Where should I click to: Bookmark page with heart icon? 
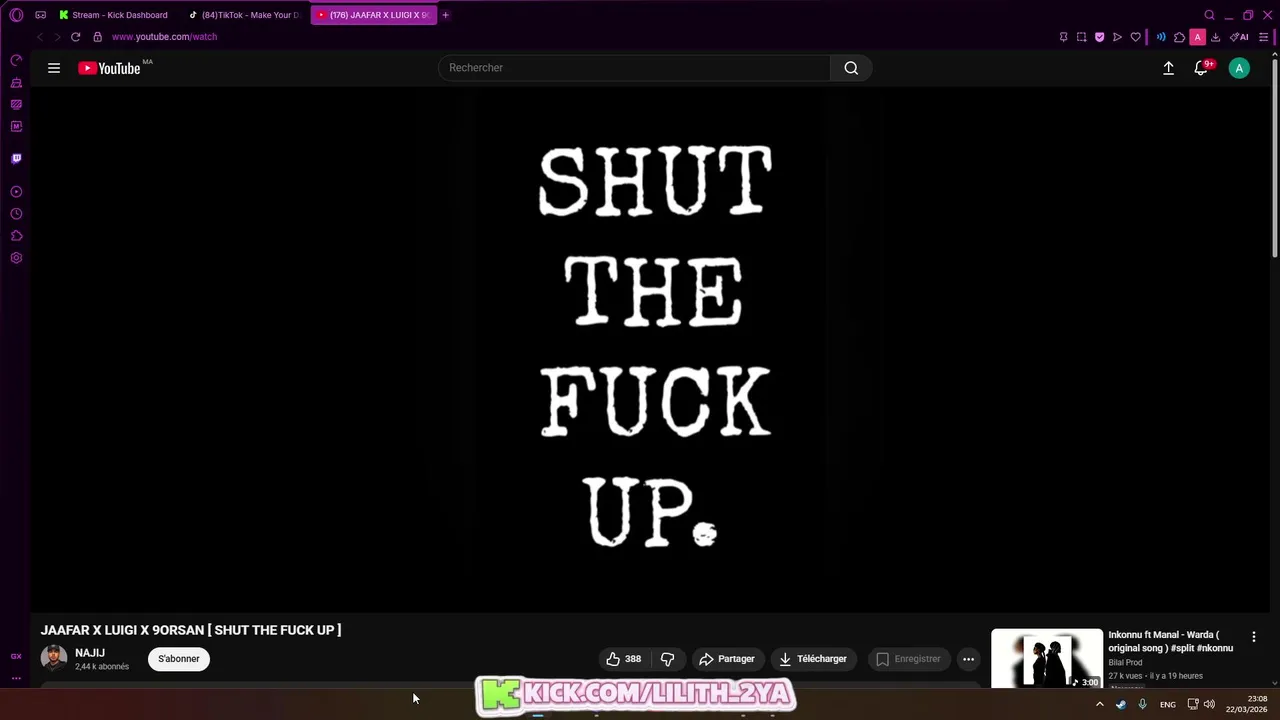1135,37
